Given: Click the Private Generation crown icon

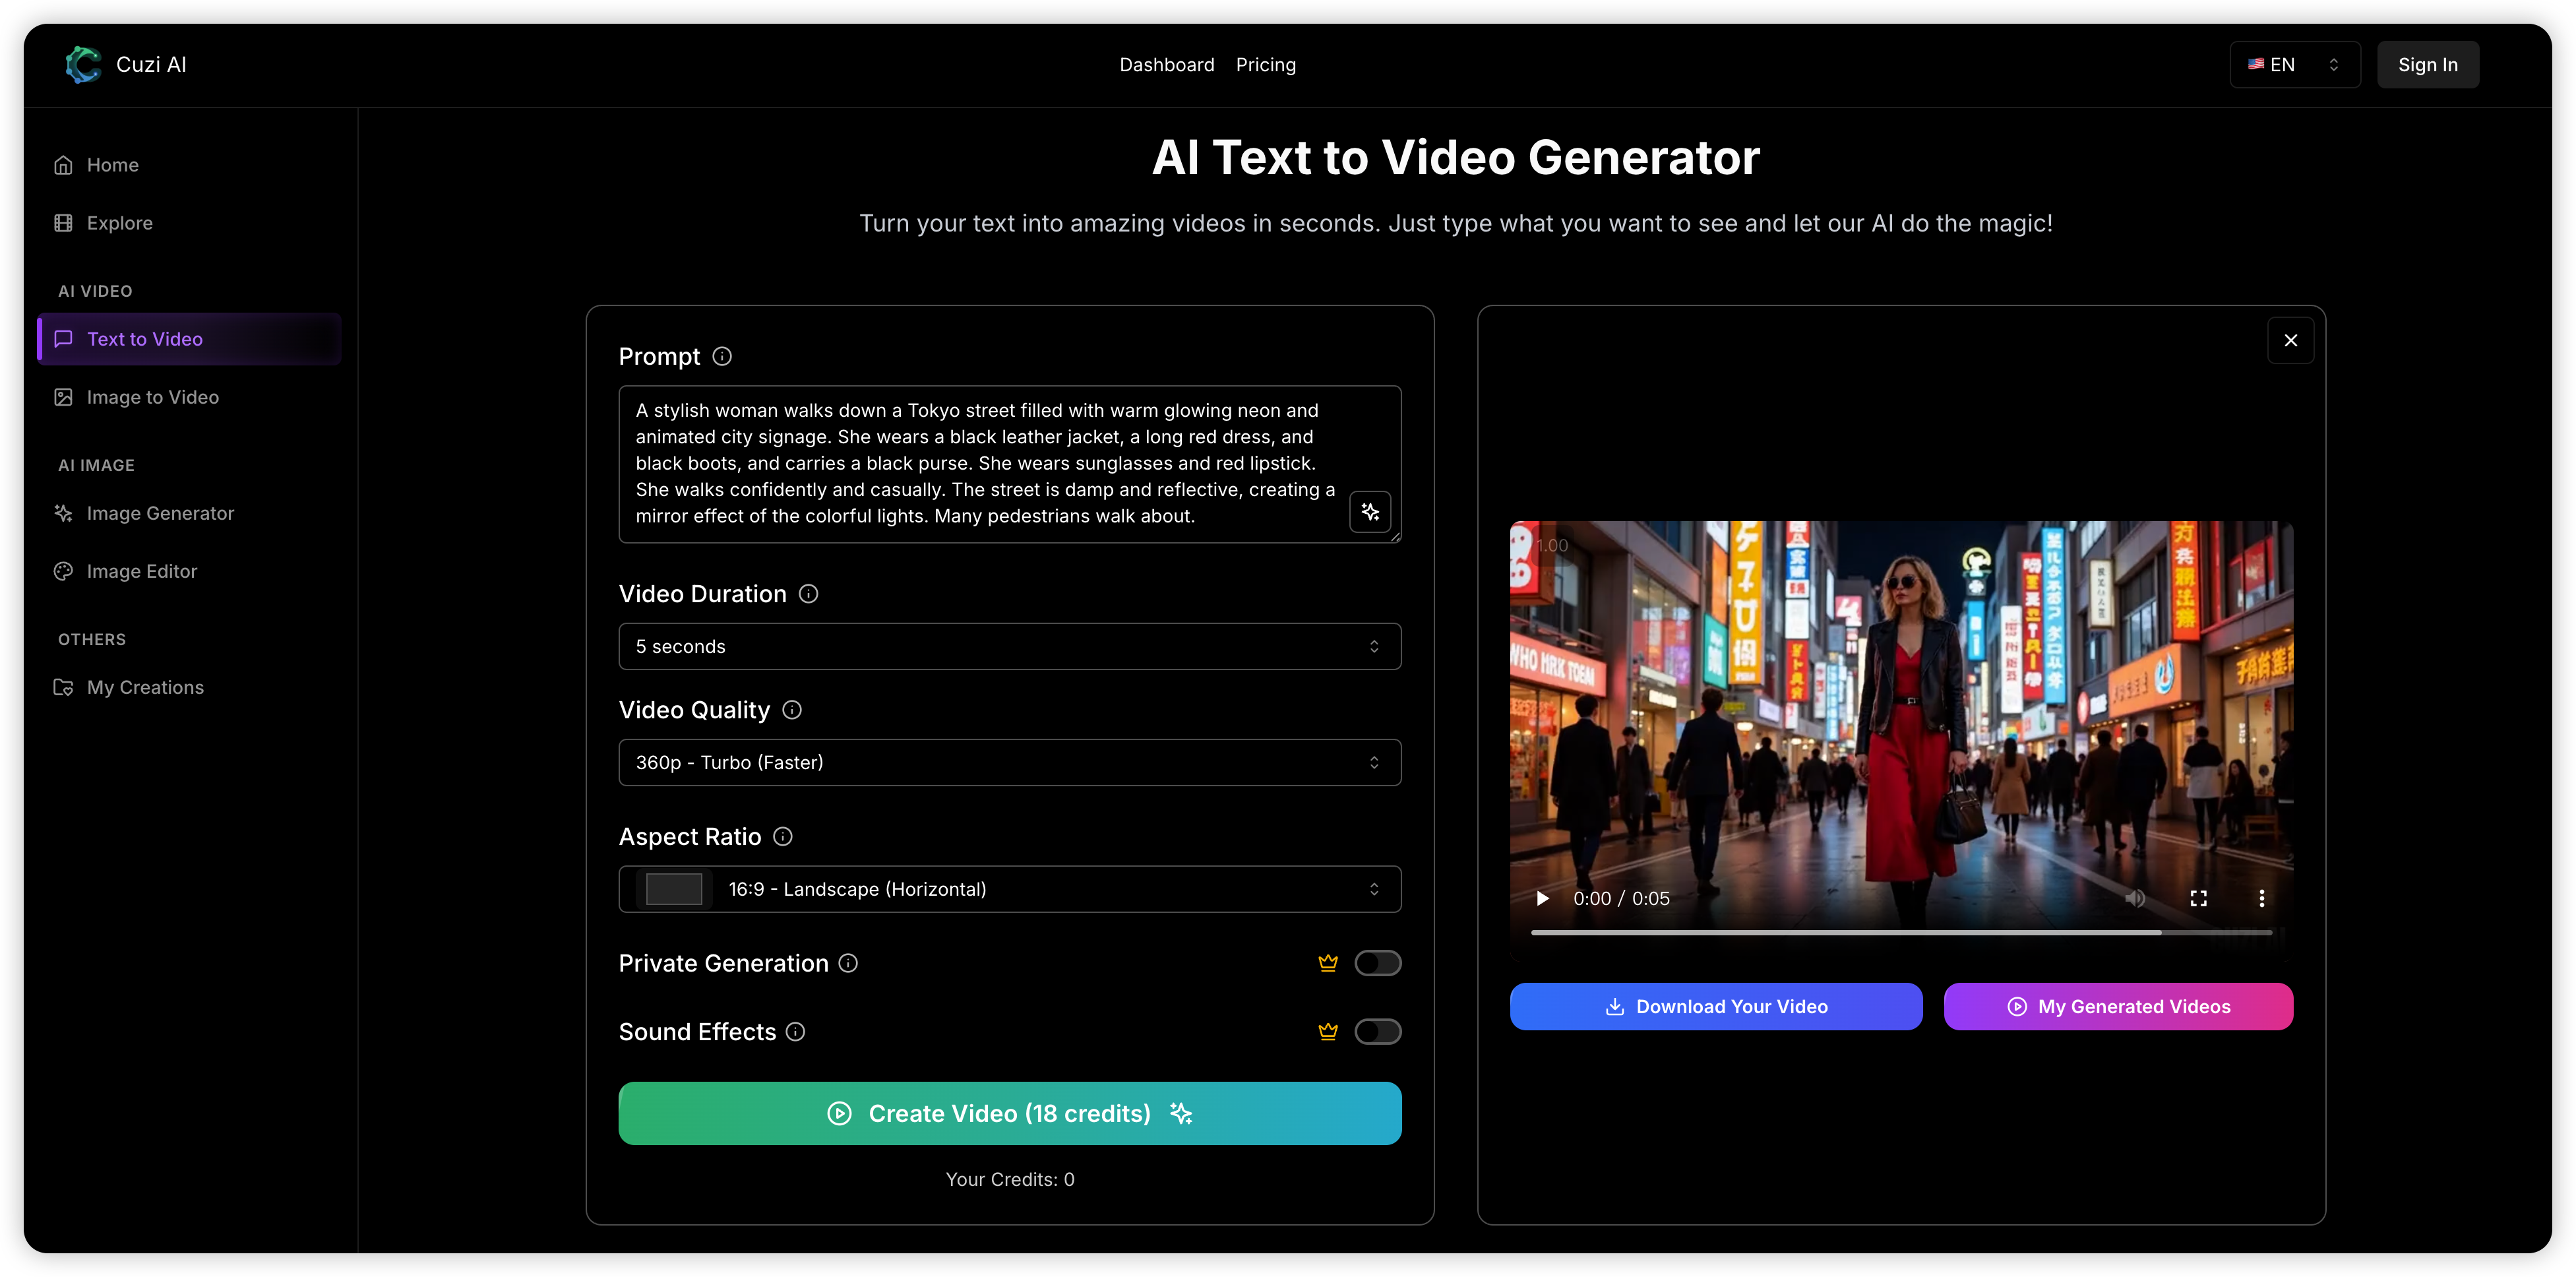Looking at the screenshot, I should tap(1328, 963).
